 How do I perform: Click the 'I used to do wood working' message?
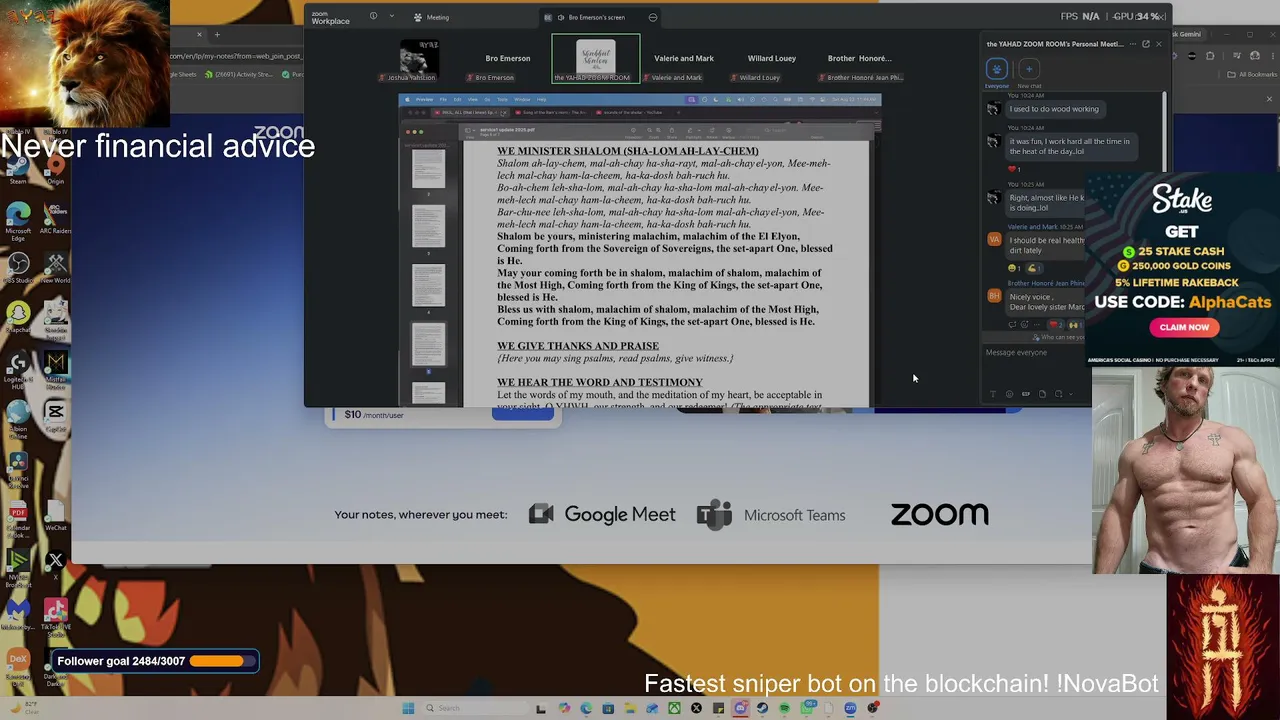coord(1054,109)
